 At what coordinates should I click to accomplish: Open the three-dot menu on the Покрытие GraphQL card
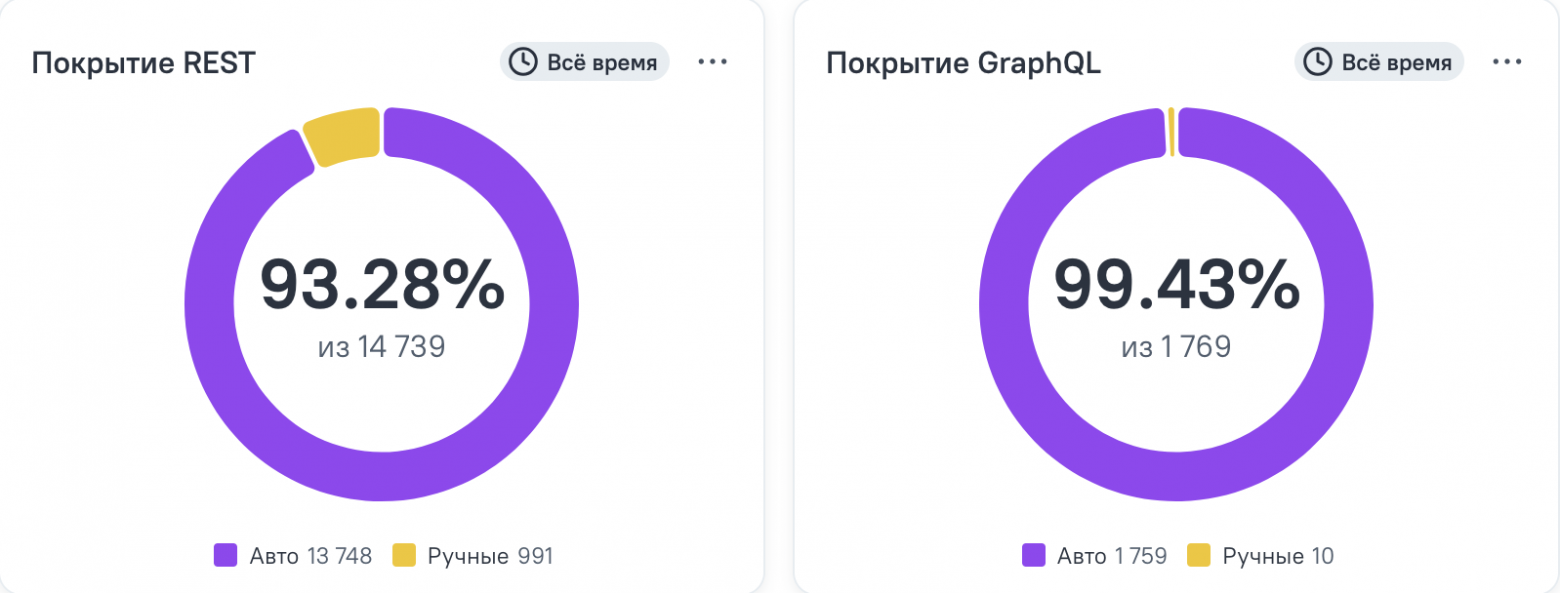coord(1506,62)
